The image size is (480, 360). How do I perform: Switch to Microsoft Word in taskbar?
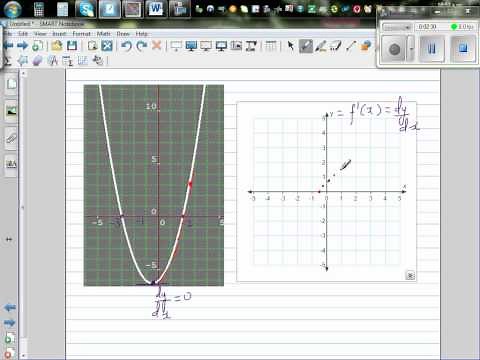[x=155, y=9]
